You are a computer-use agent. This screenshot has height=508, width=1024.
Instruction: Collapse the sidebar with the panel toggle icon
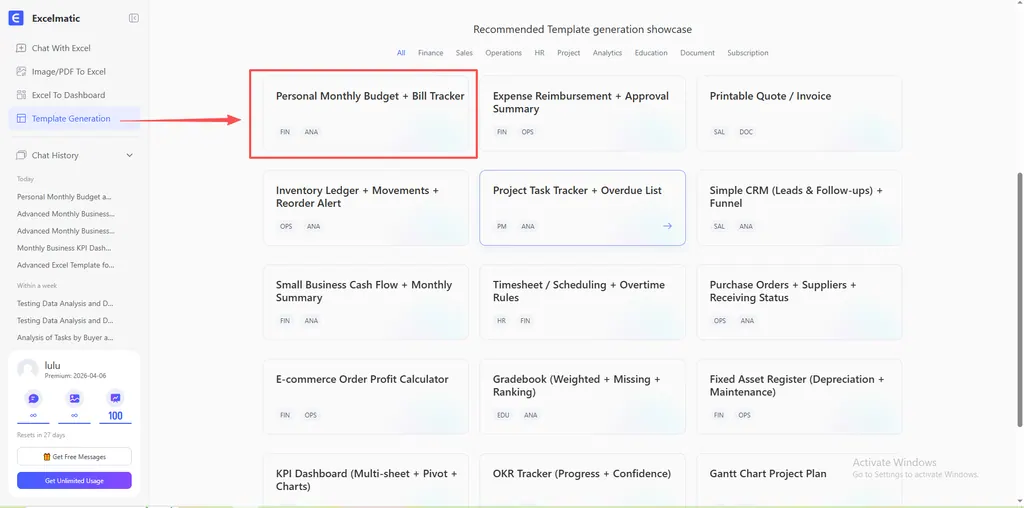[x=134, y=18]
